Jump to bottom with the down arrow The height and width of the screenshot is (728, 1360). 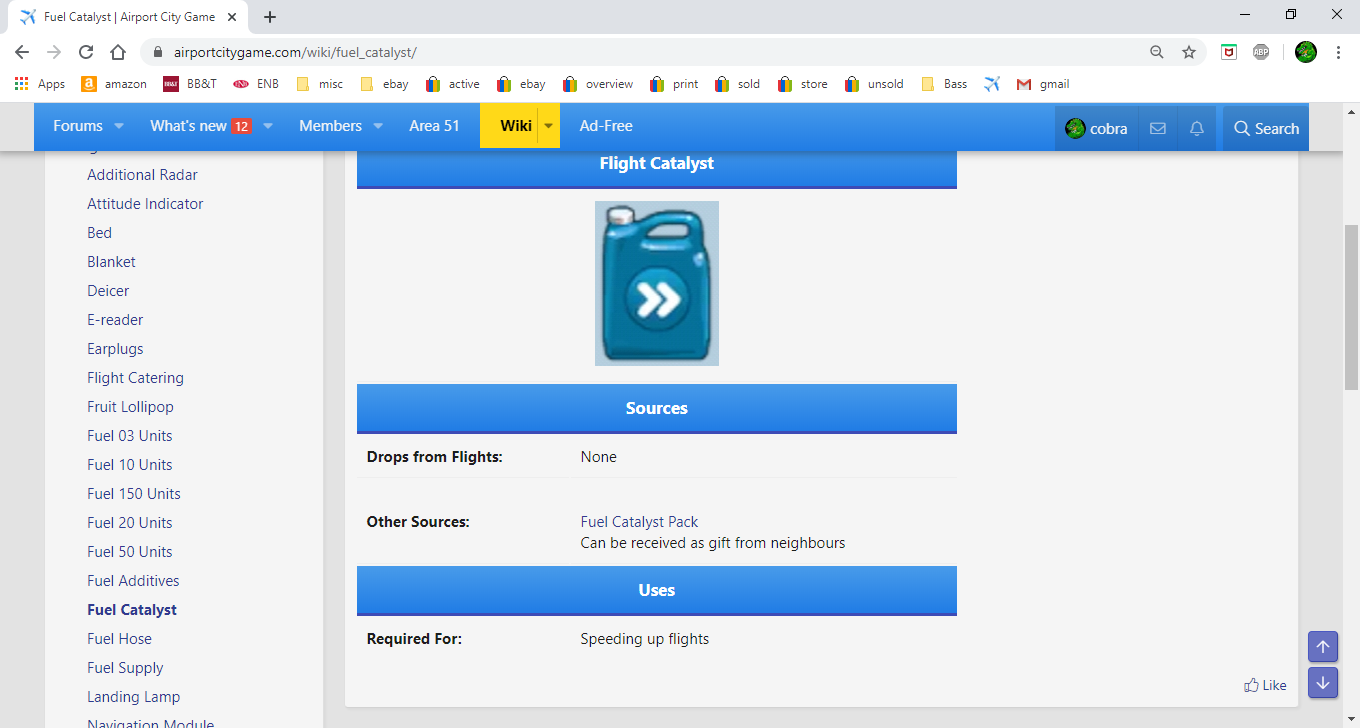tap(1323, 683)
